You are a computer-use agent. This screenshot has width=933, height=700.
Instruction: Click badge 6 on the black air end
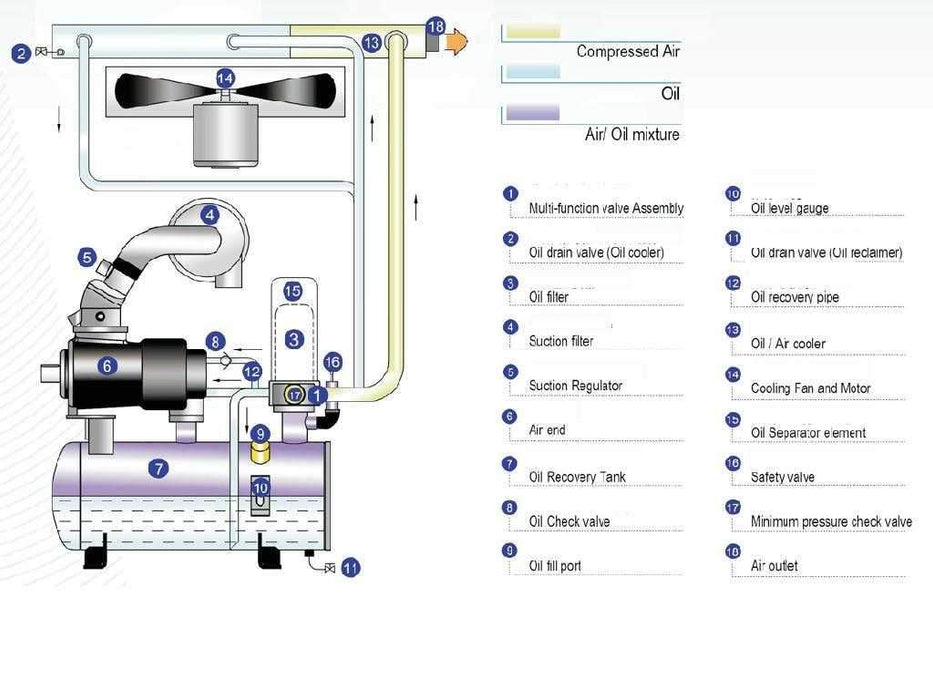coord(107,366)
